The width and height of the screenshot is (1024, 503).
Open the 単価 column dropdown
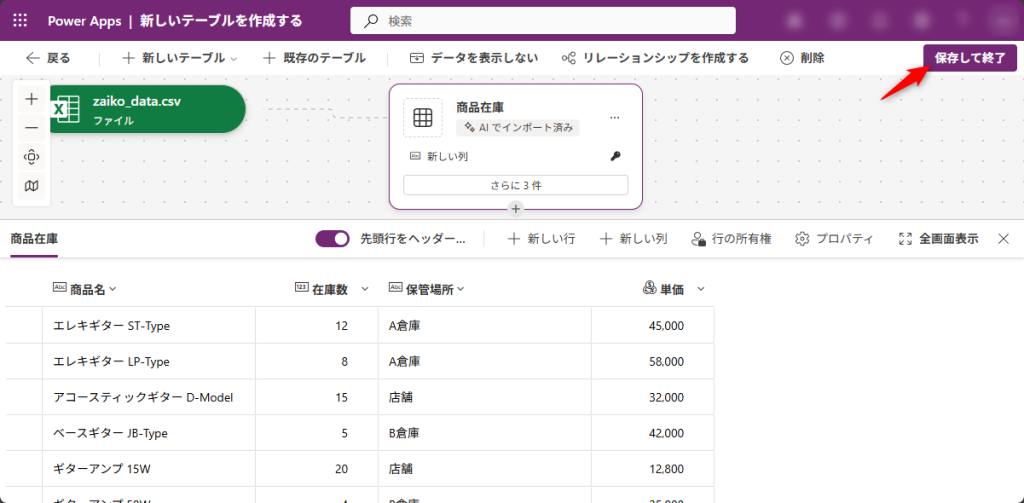click(701, 289)
